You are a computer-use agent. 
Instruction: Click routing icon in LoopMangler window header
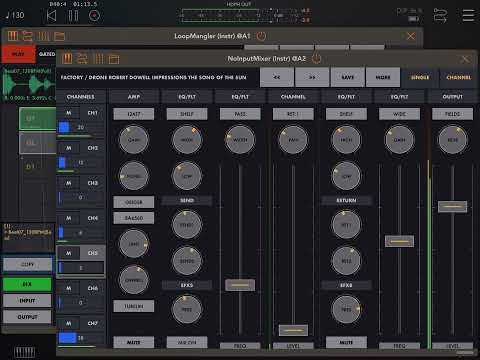[x=28, y=36]
